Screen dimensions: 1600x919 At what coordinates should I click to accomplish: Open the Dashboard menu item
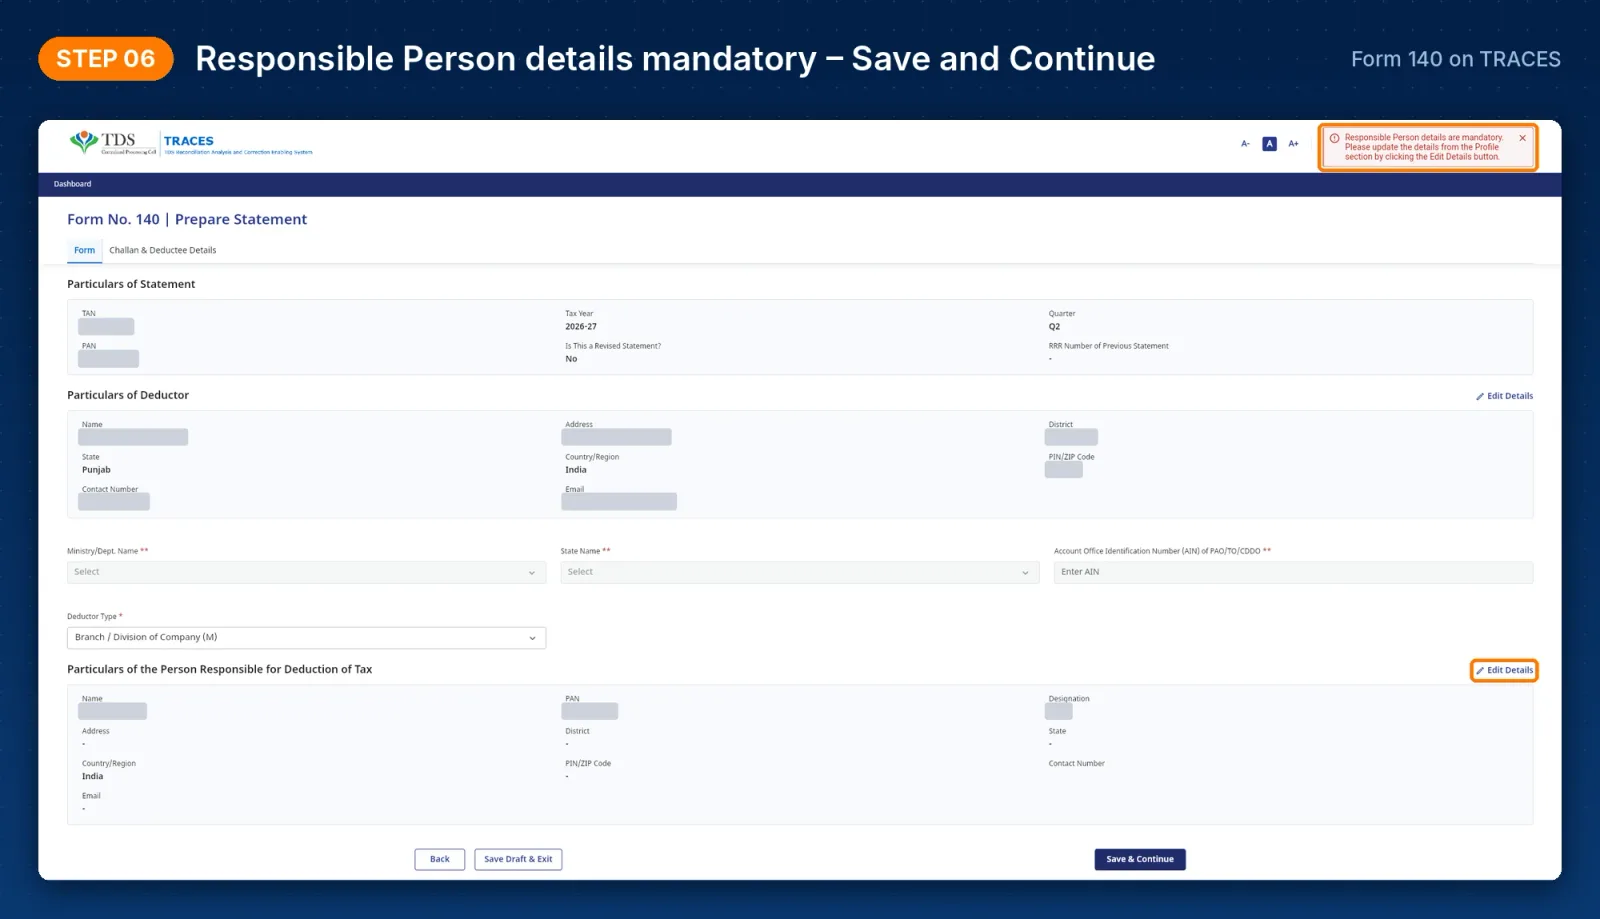72,184
